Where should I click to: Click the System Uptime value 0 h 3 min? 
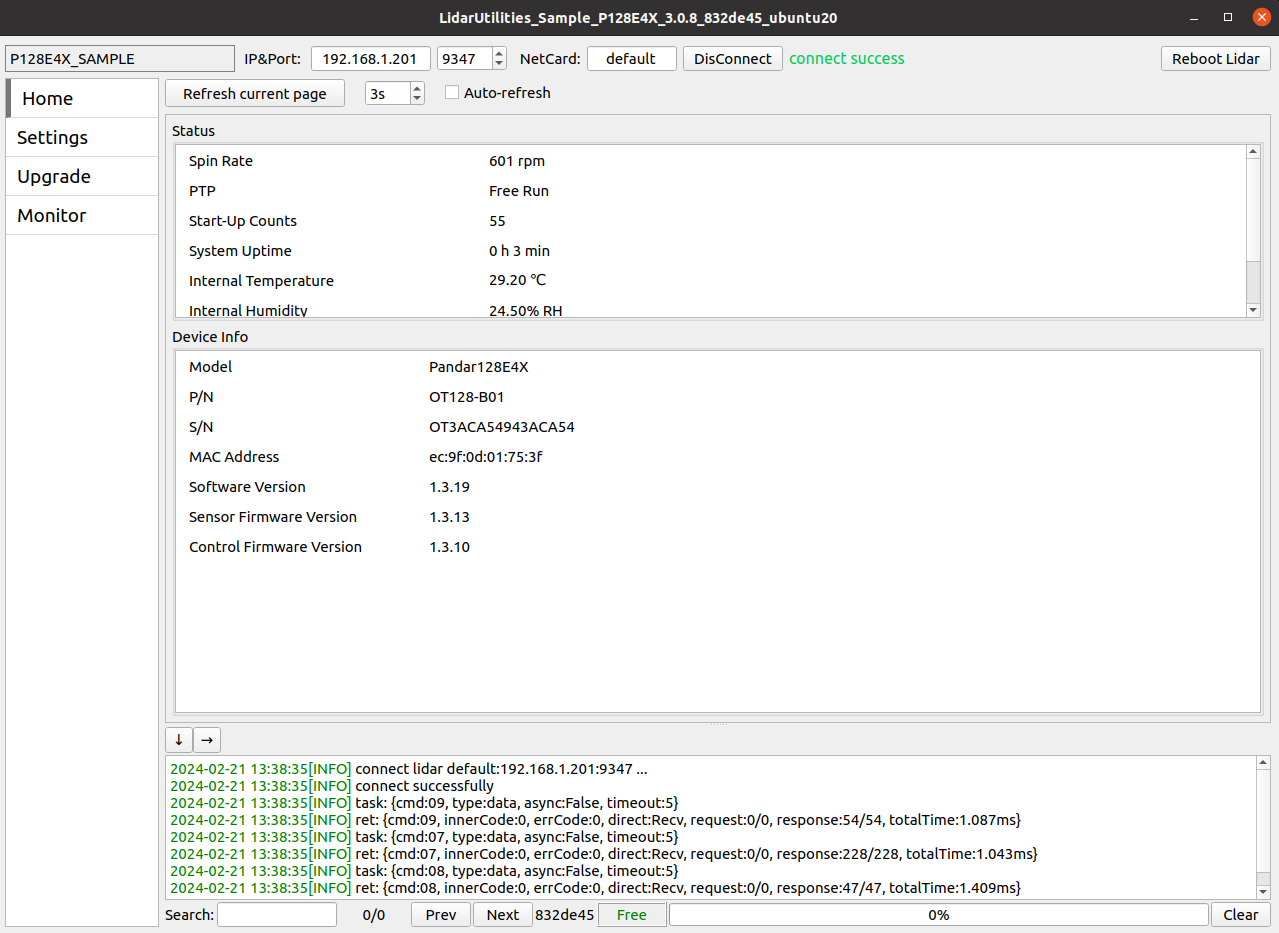coord(520,251)
